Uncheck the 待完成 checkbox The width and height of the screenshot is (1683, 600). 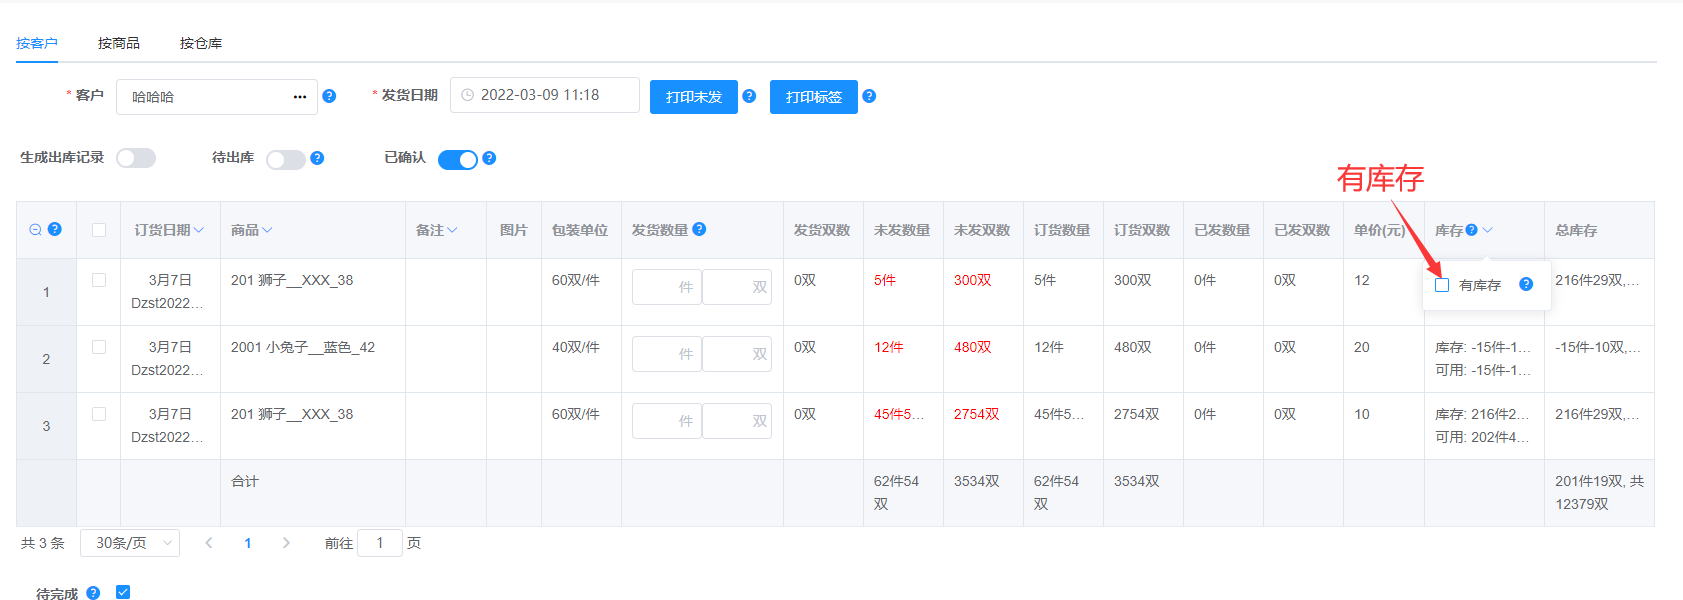tap(123, 592)
